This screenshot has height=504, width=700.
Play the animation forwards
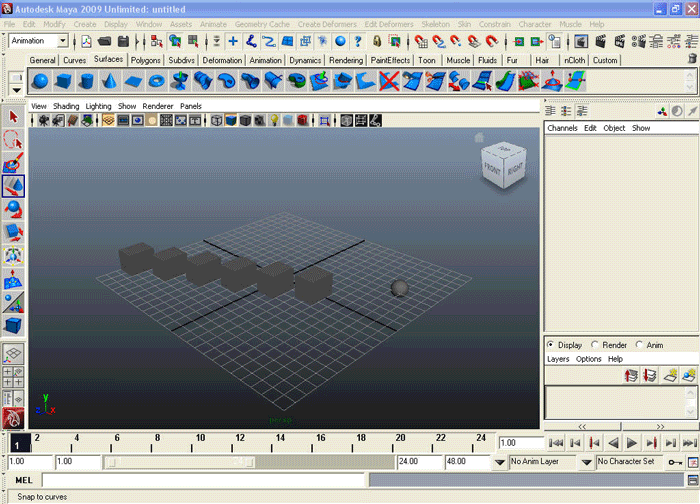[632, 443]
